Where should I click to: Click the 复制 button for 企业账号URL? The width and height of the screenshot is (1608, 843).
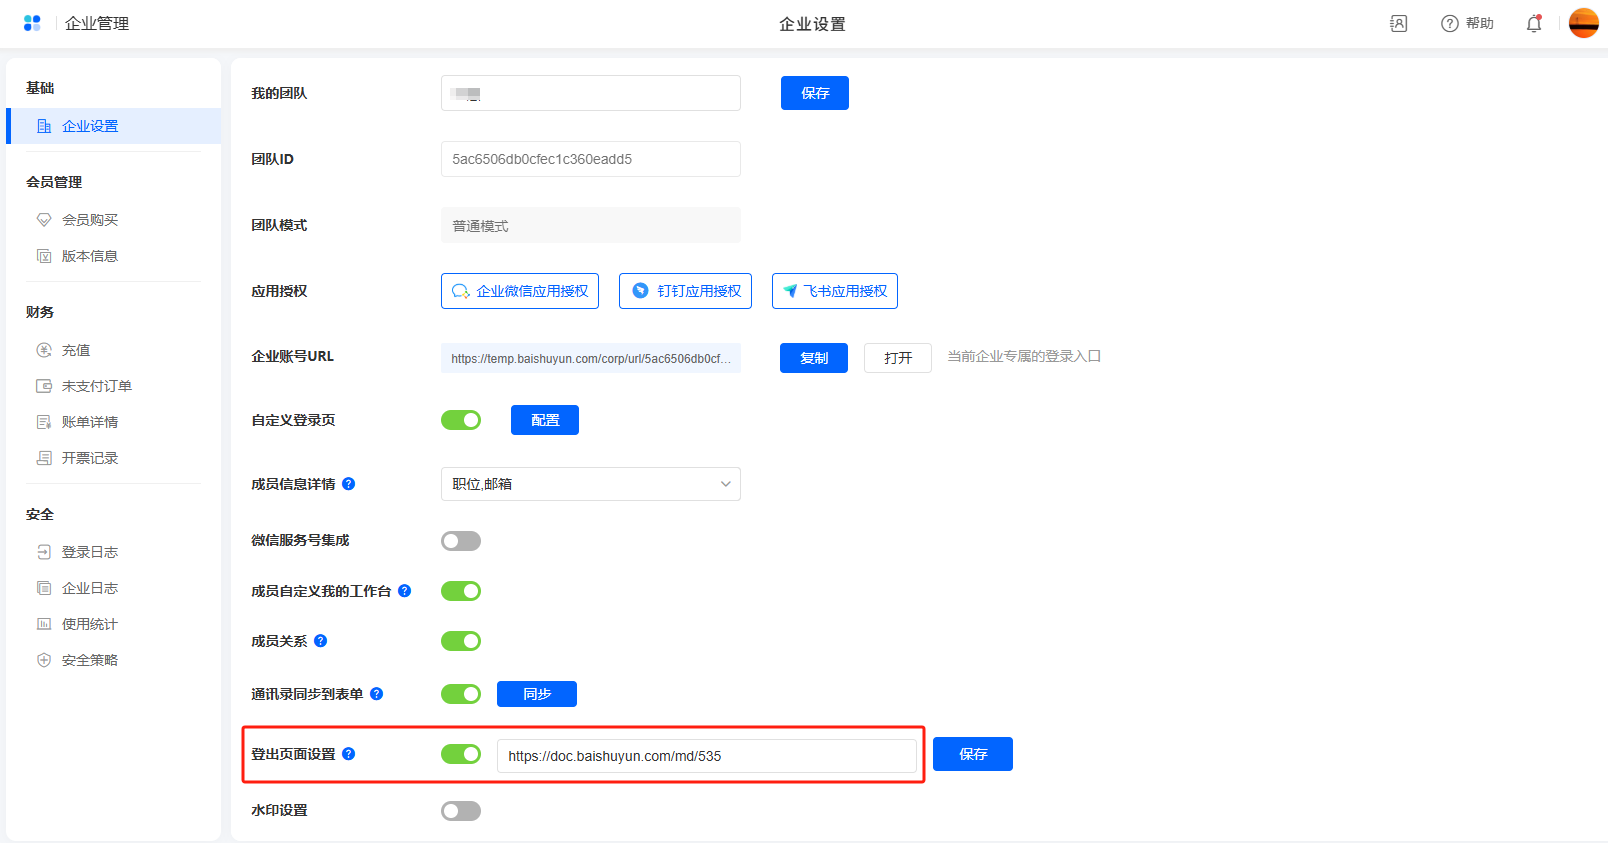click(813, 358)
